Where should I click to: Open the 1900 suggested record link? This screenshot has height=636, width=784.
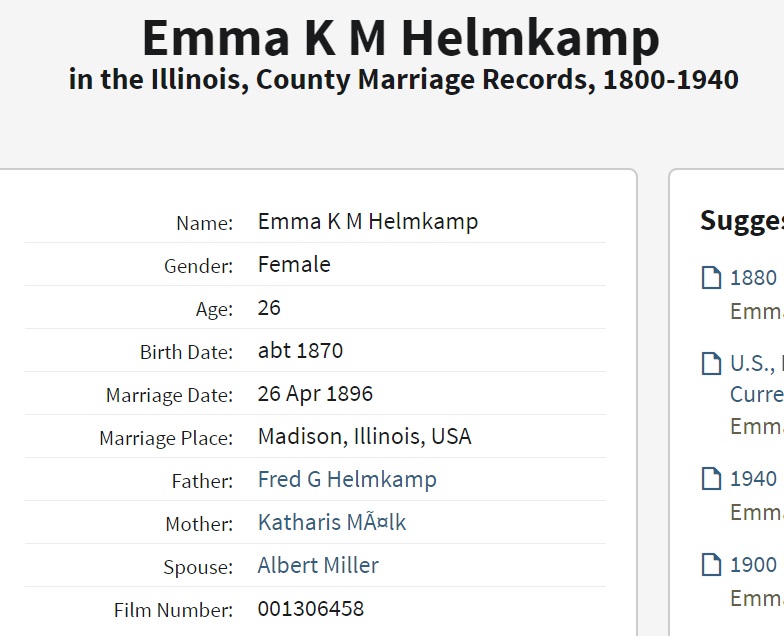coord(755,565)
